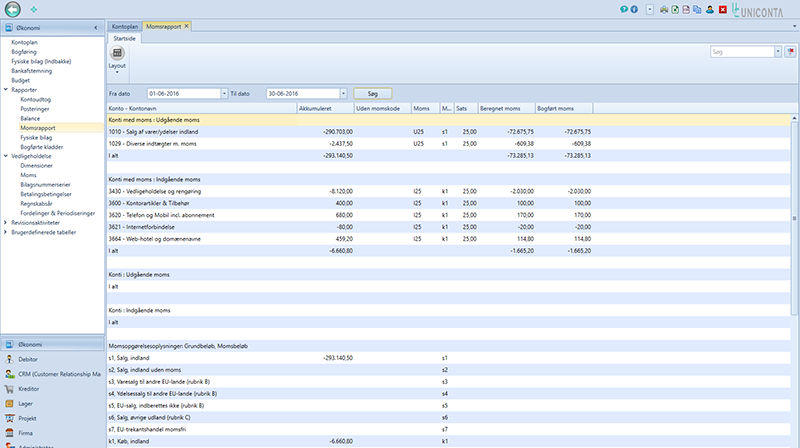Expand the Revisionsaktiviteter tree node
This screenshot has height=448, width=800.
(x=6, y=222)
